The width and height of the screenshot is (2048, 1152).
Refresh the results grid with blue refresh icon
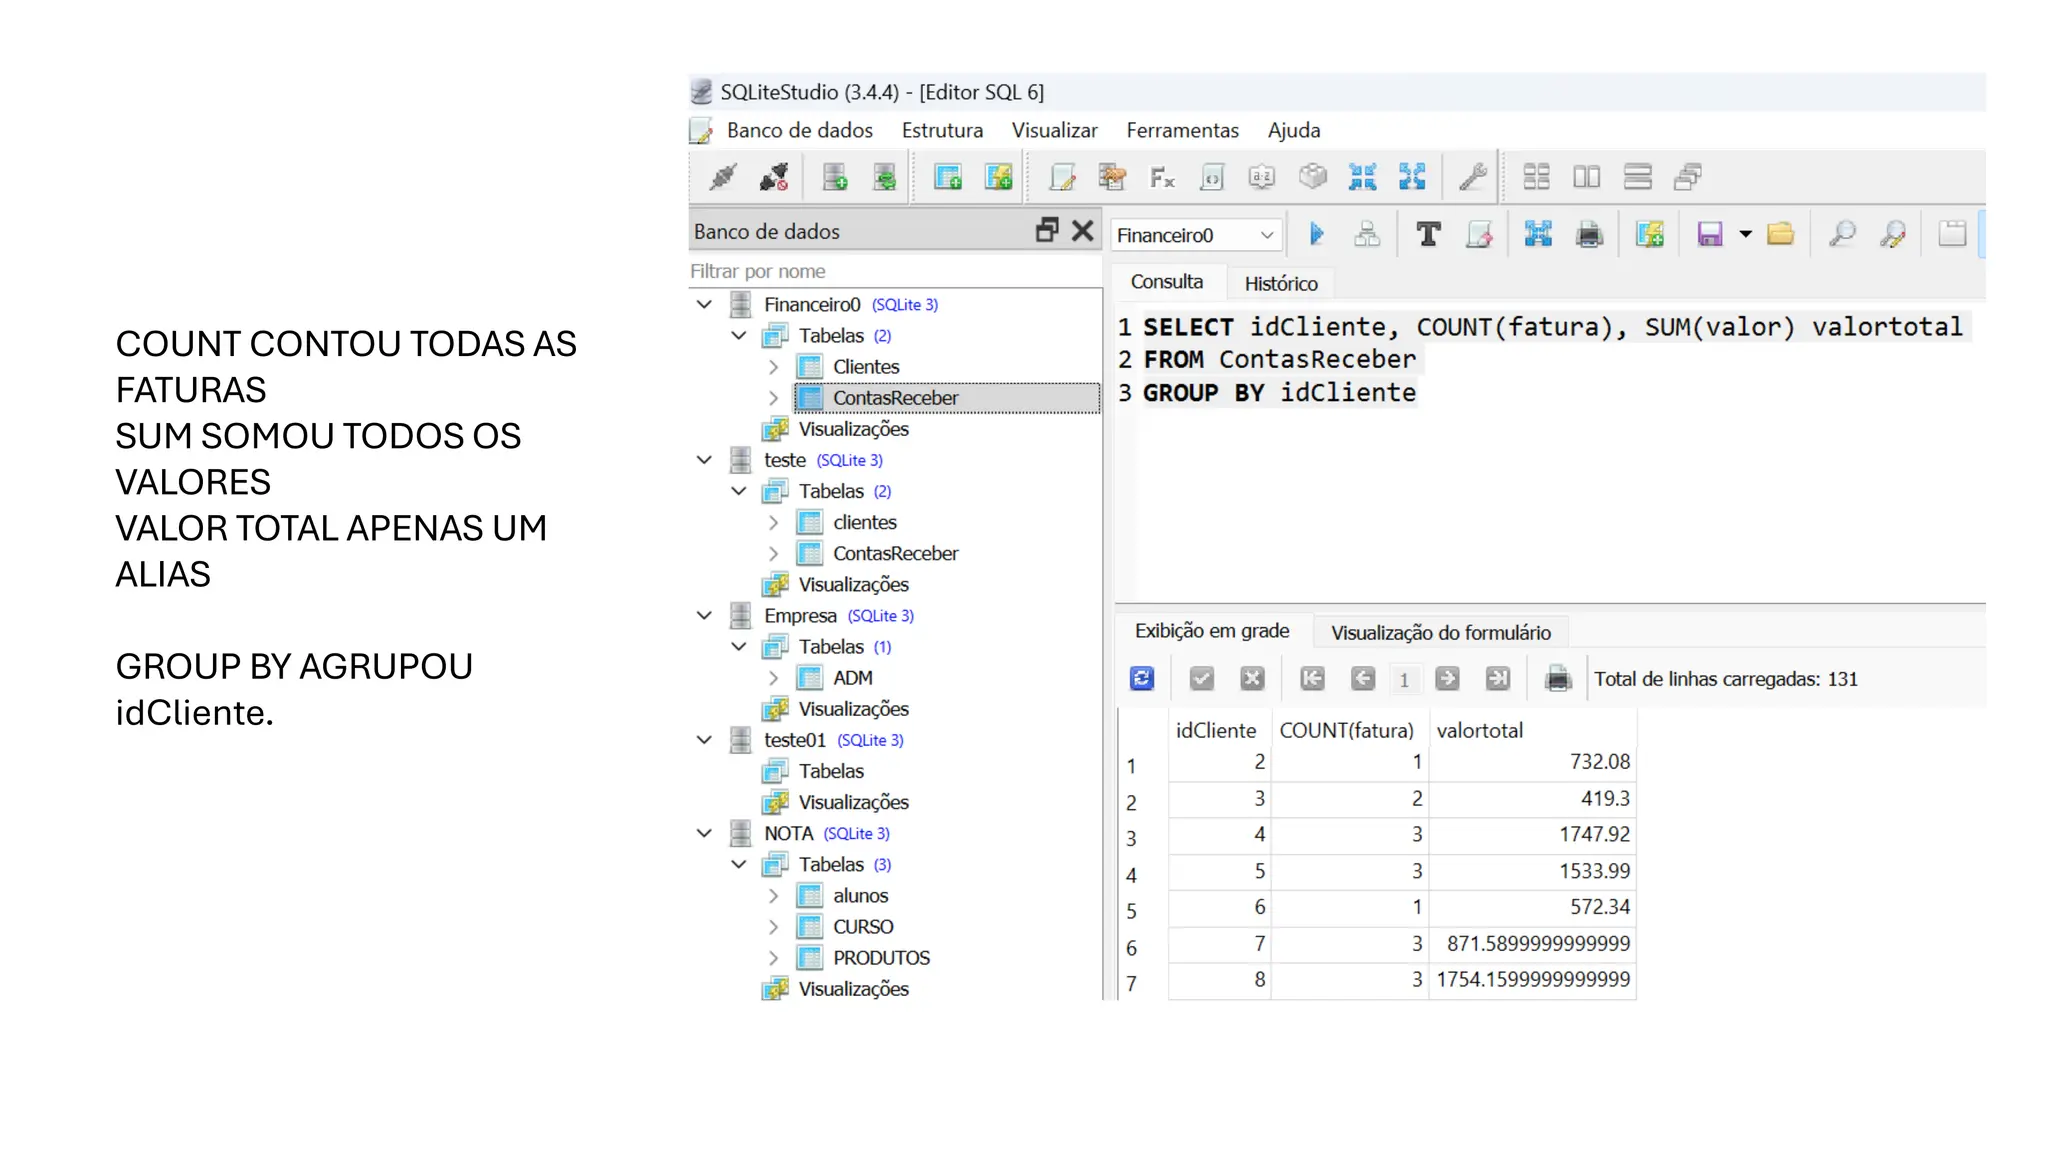pos(1142,679)
